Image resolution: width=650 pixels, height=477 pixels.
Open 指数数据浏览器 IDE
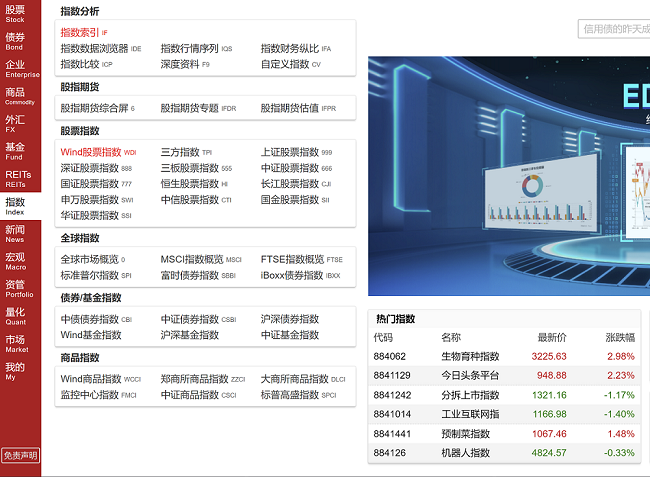[x=101, y=48]
